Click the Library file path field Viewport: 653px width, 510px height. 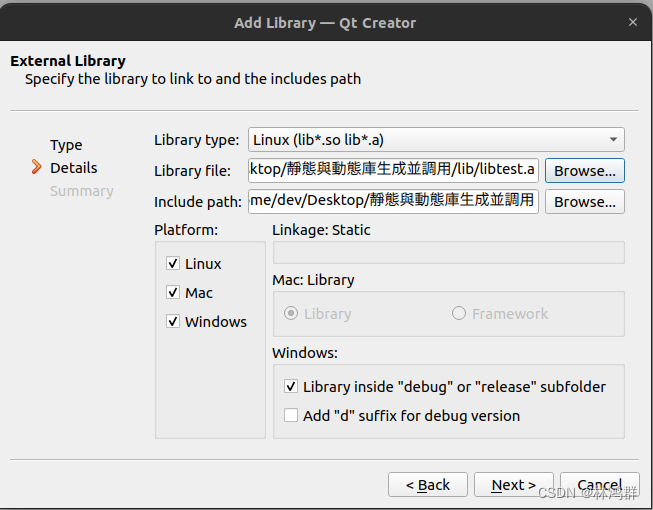393,170
